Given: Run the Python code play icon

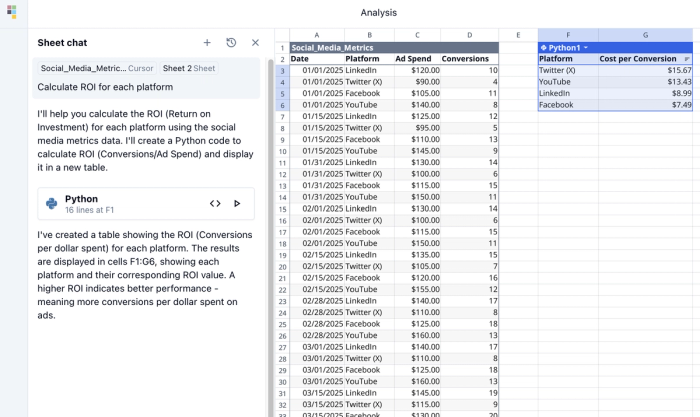Looking at the screenshot, I should coord(237,204).
